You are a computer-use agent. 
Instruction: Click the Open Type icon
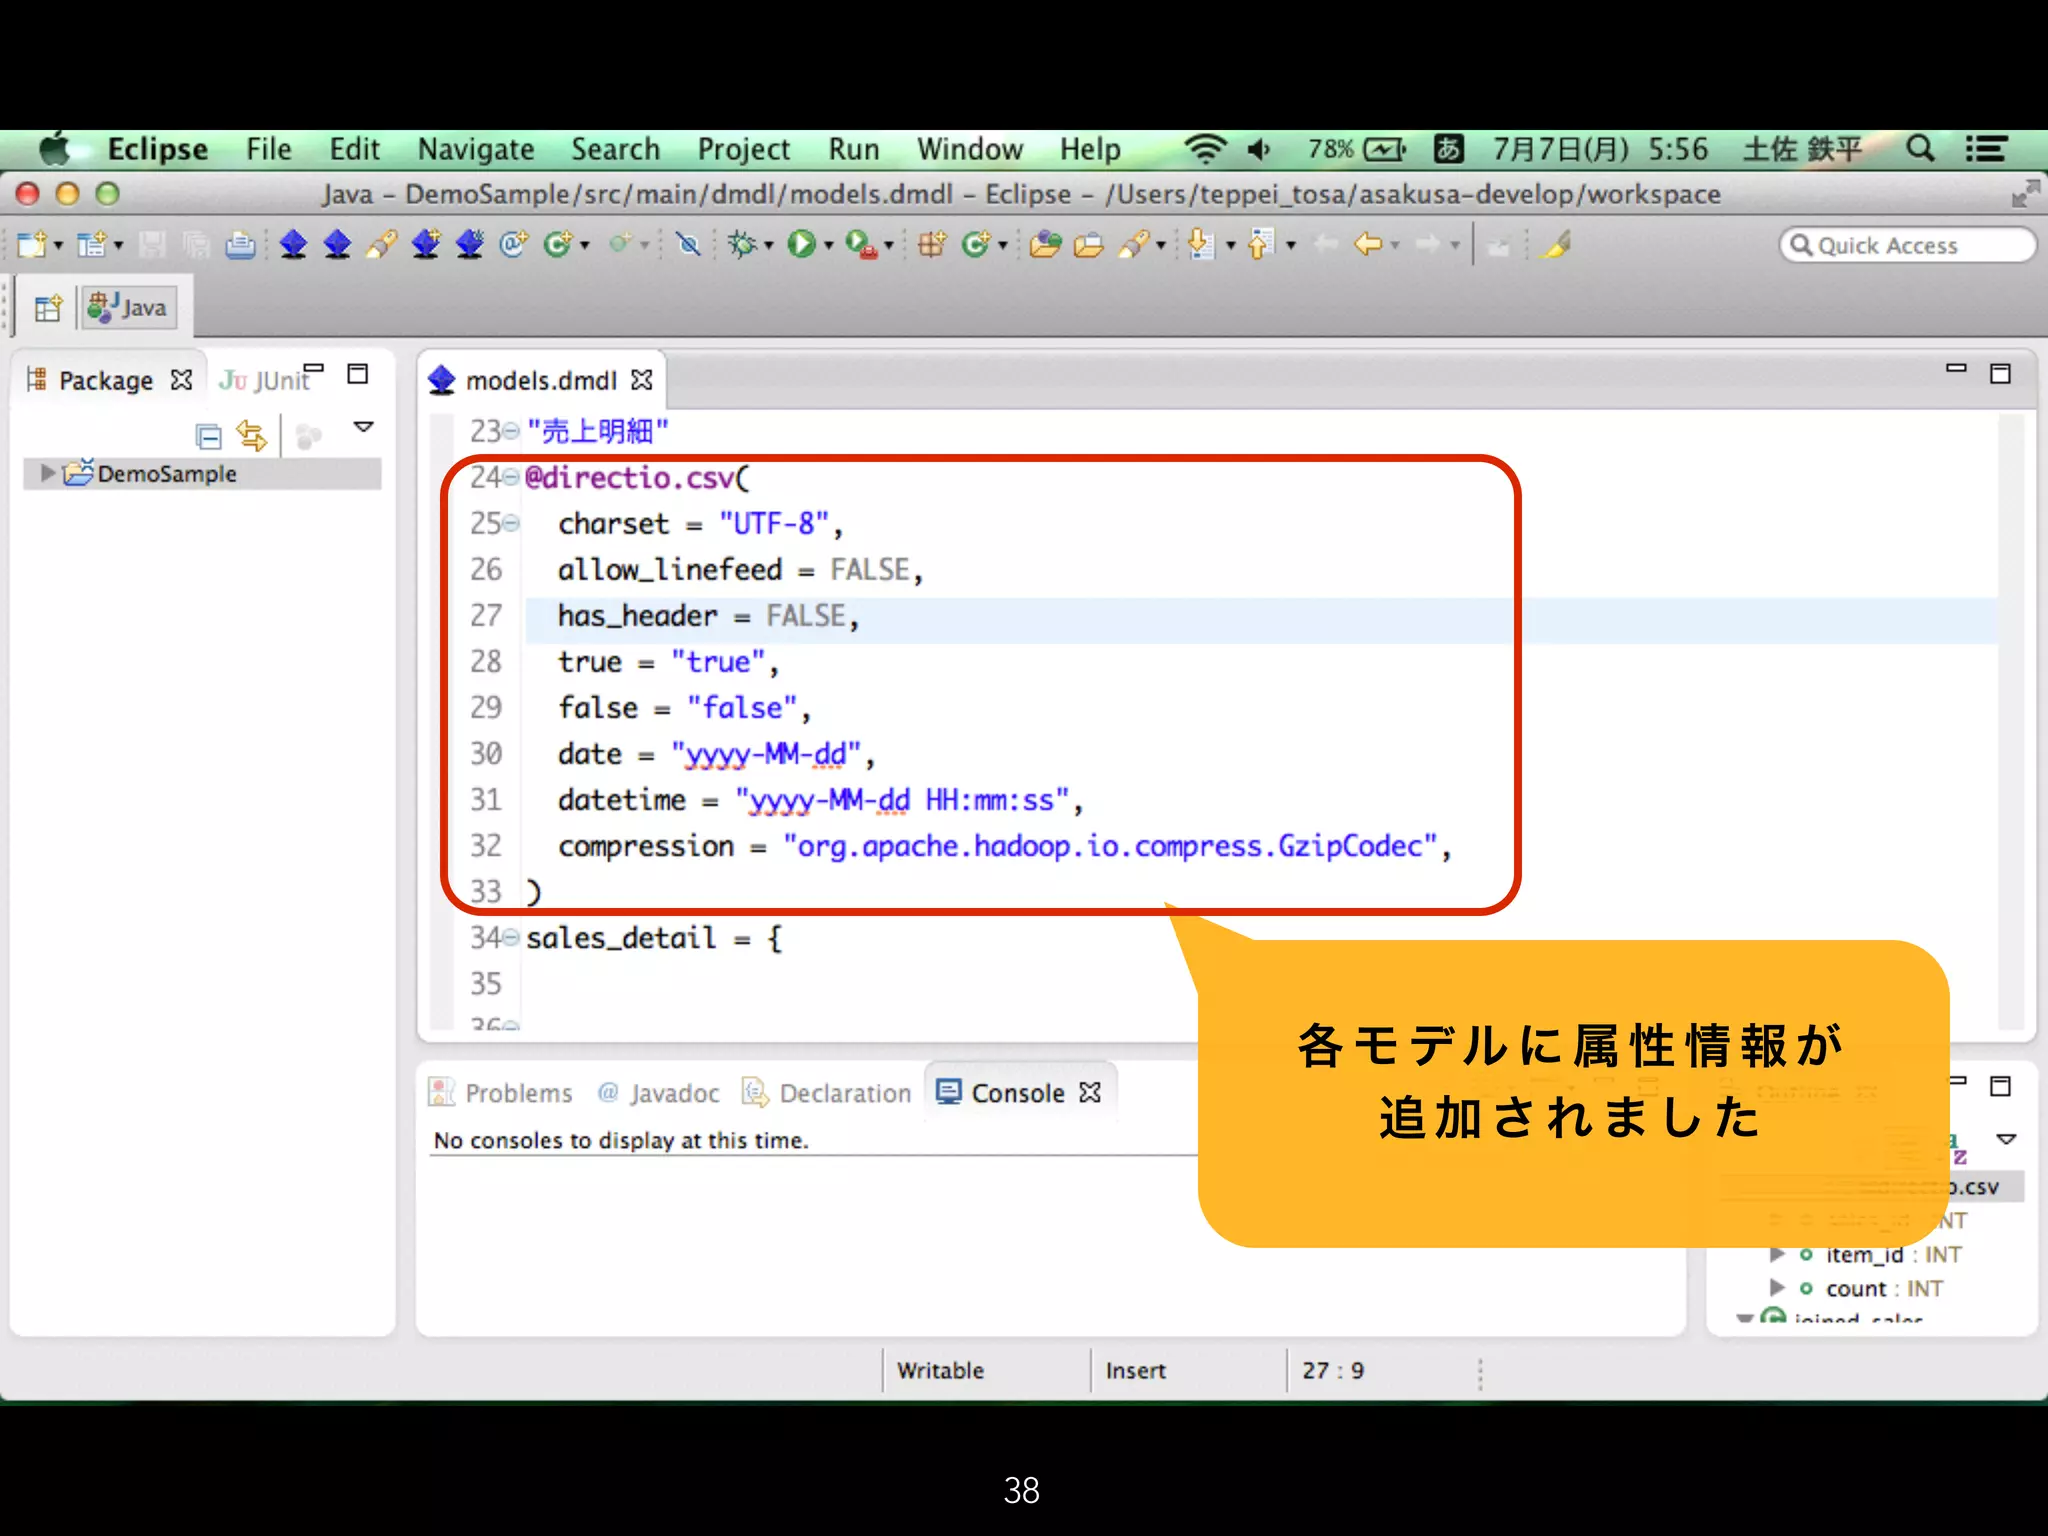coord(1044,244)
